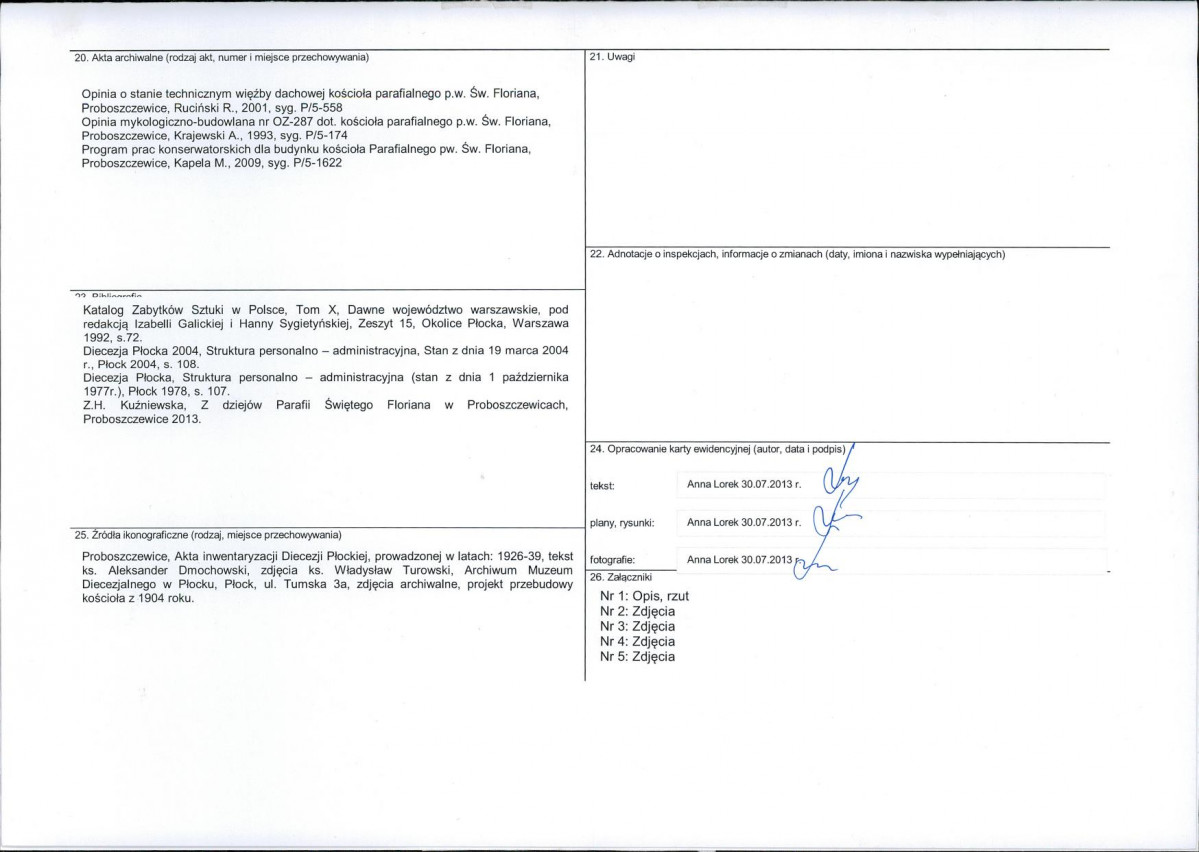Viewport: 1199px width, 852px height.
Task: Click the section 20 Akta archiwalne heading
Action: 222,57
